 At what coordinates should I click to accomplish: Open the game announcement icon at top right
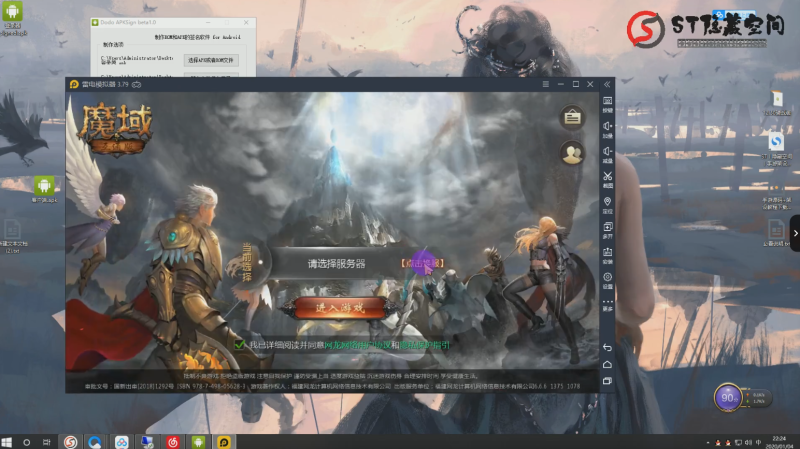(572, 118)
